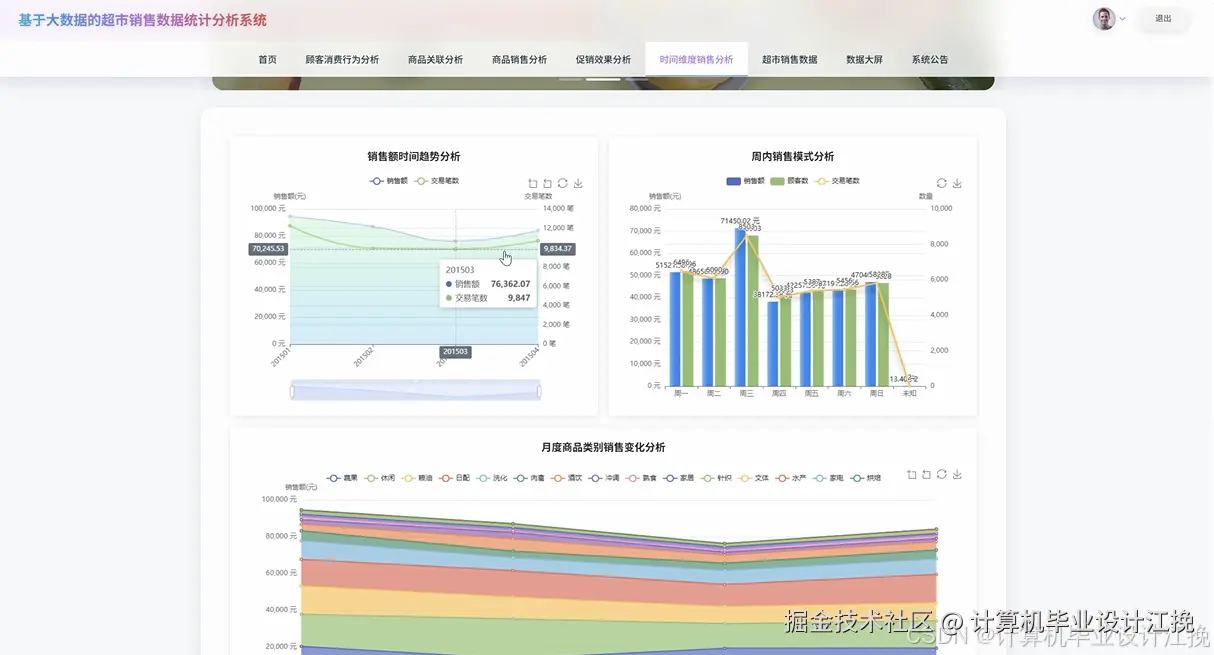
Task: Toggle 交易笔数 series in weekly chart legend
Action: [x=838, y=181]
